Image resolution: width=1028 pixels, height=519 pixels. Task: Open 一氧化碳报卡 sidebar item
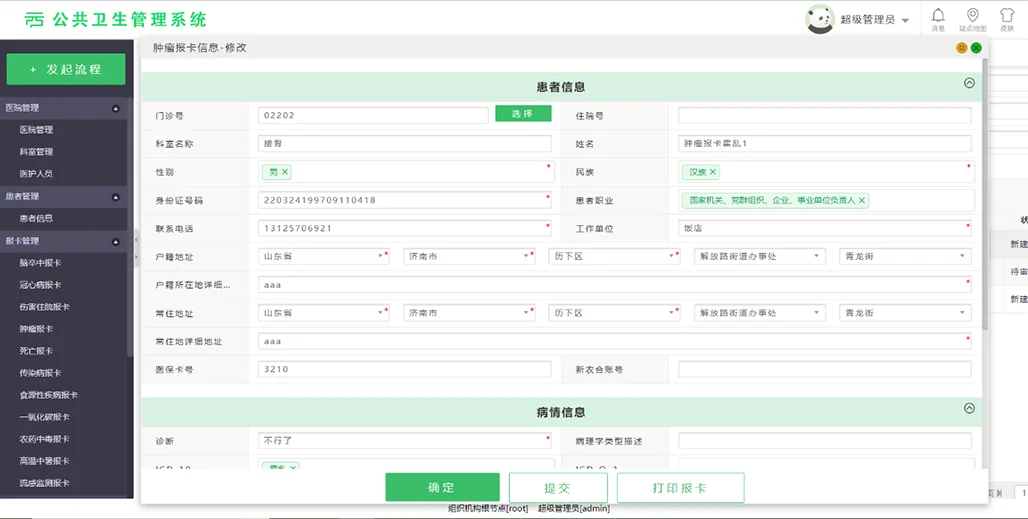(44, 417)
